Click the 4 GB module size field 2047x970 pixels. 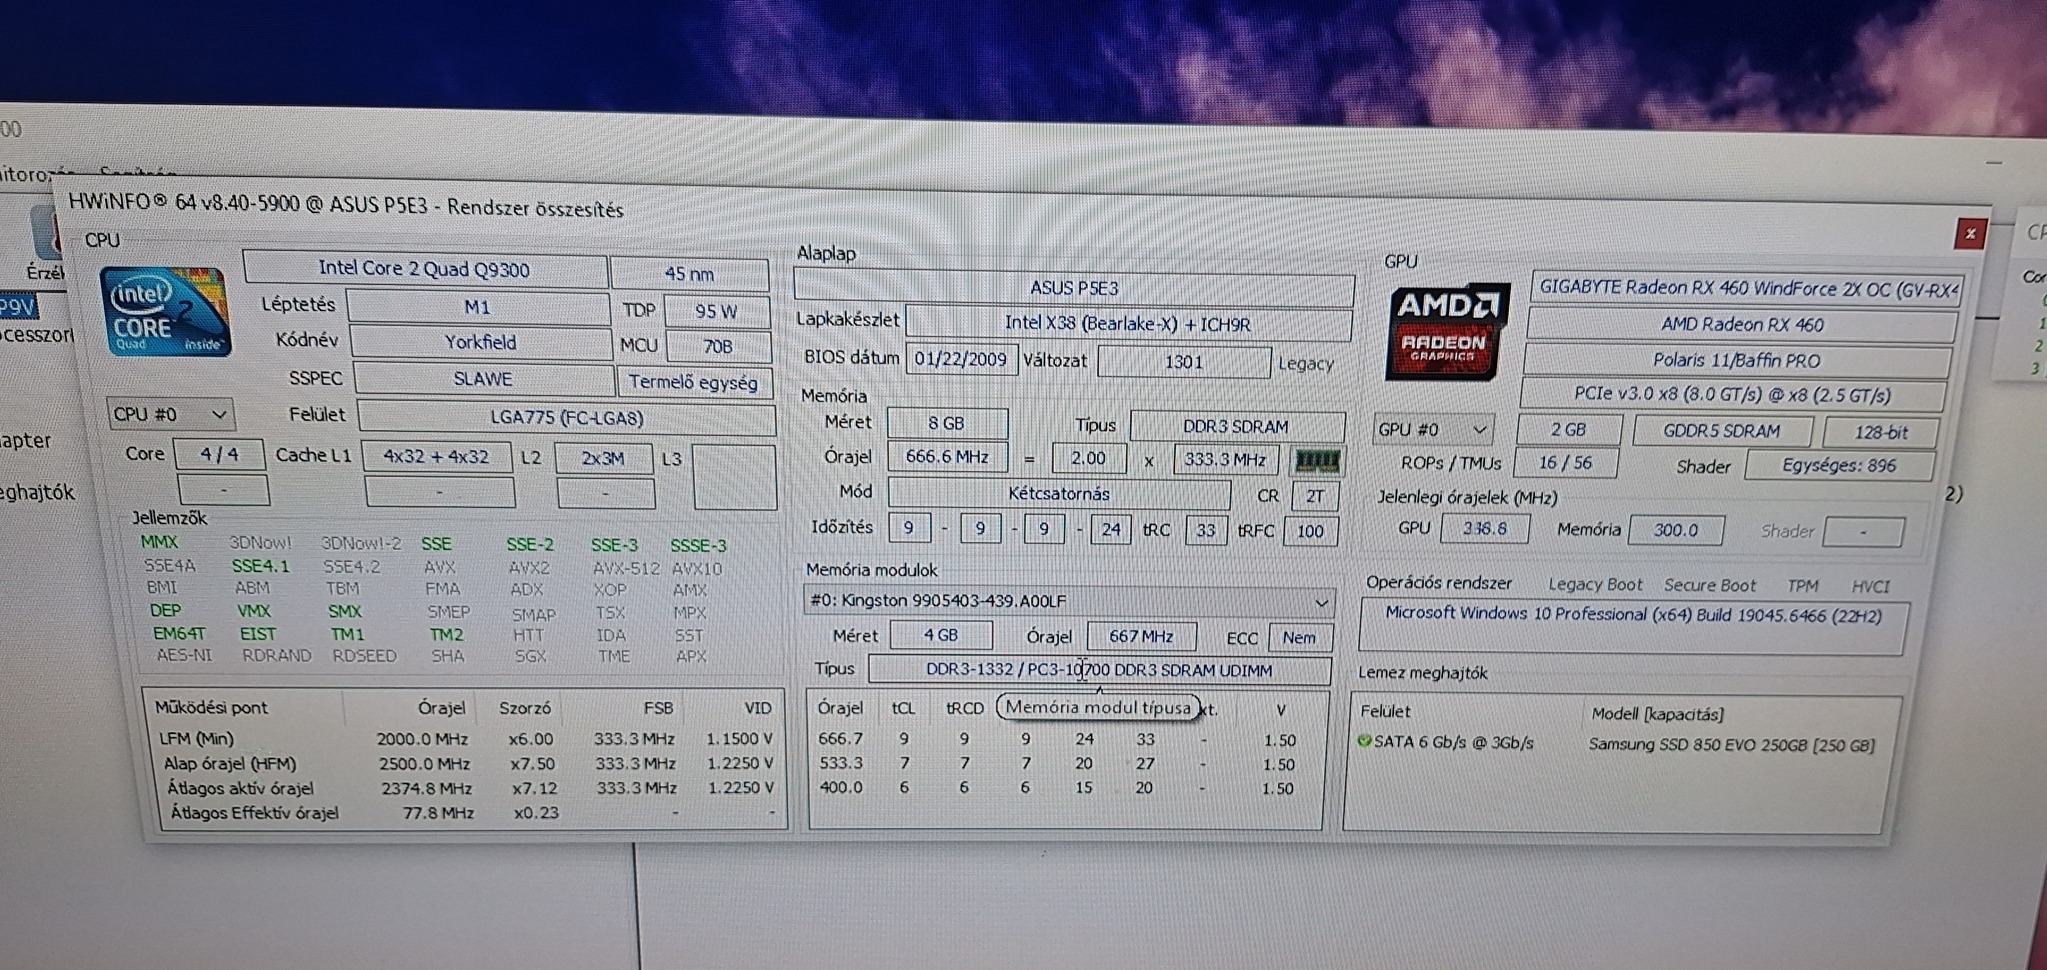tap(940, 636)
